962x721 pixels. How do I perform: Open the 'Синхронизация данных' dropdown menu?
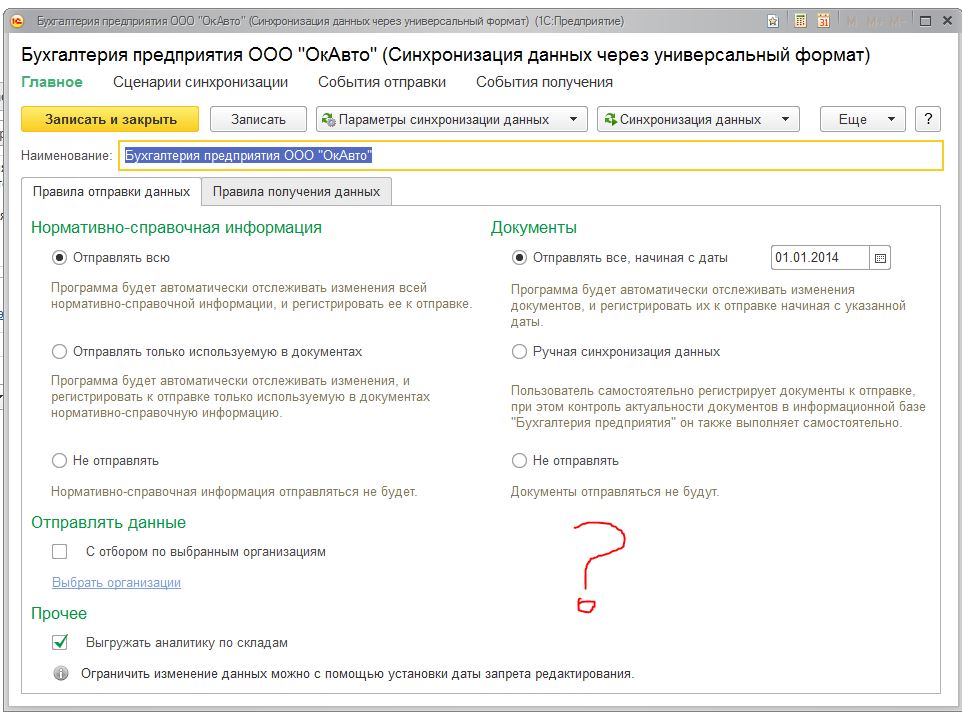tap(698, 119)
